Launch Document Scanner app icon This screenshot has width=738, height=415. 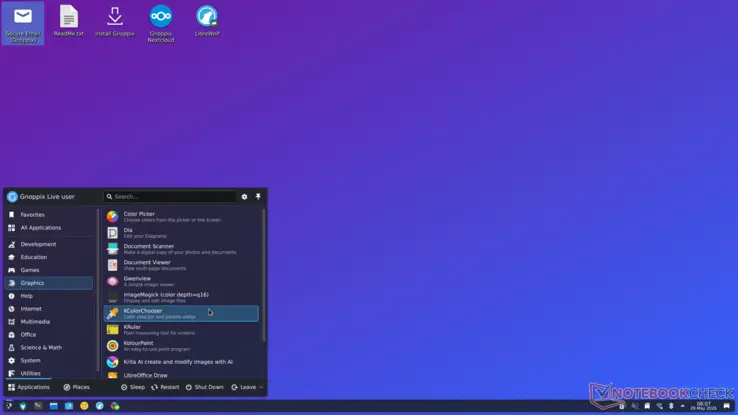(112, 249)
